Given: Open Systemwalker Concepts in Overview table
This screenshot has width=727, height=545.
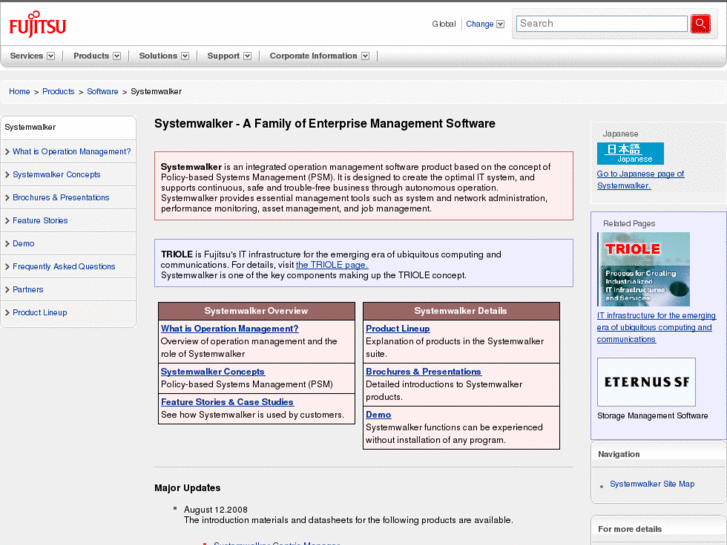Looking at the screenshot, I should point(213,372).
